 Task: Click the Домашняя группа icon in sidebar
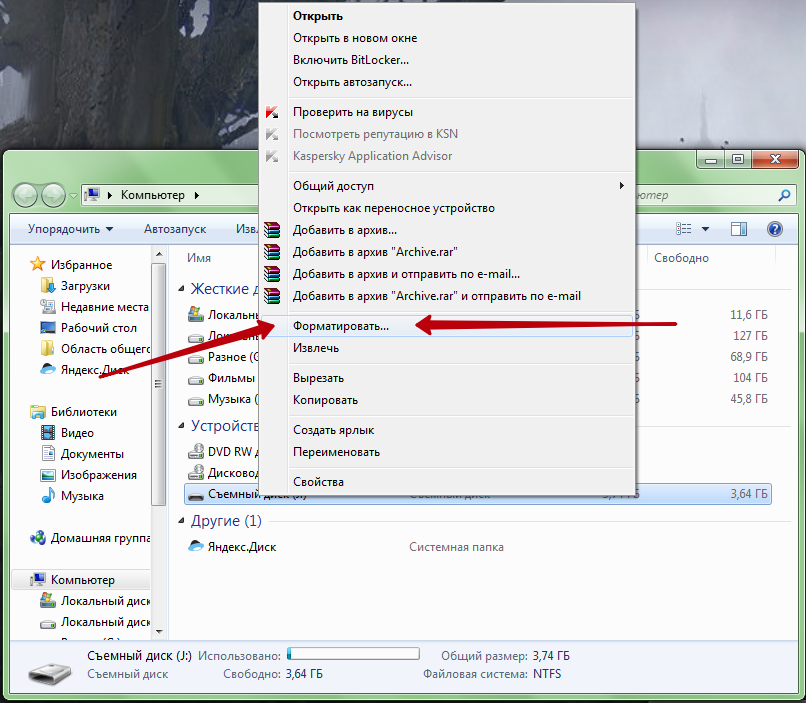[39, 538]
